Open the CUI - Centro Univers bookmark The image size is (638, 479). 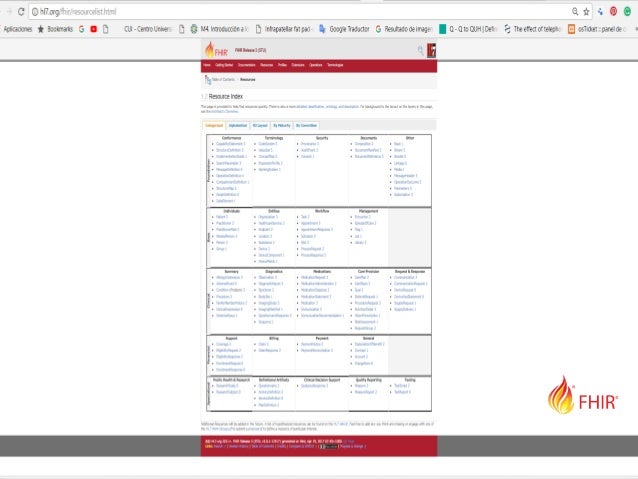[x=147, y=29]
